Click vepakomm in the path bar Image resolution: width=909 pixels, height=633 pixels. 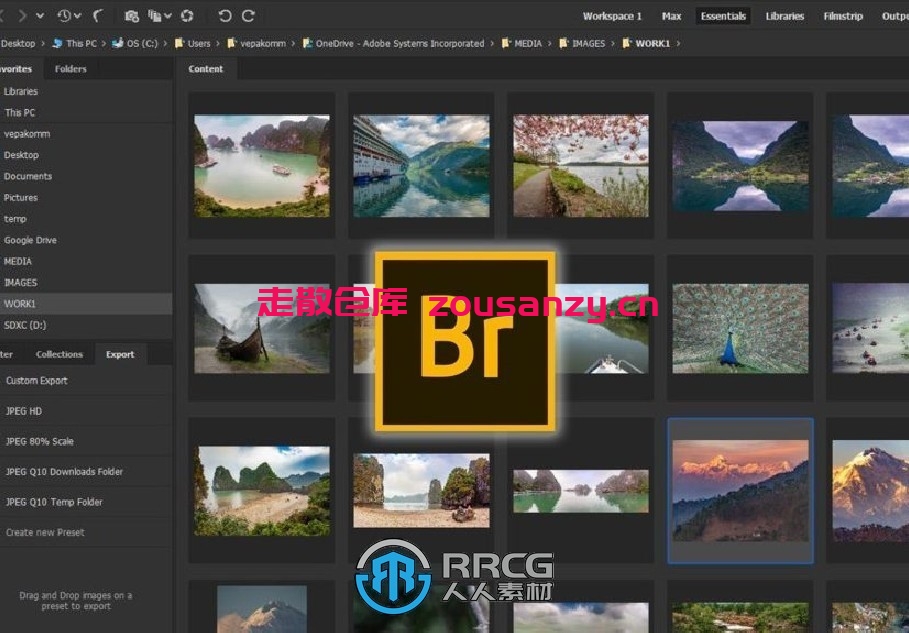click(x=263, y=43)
